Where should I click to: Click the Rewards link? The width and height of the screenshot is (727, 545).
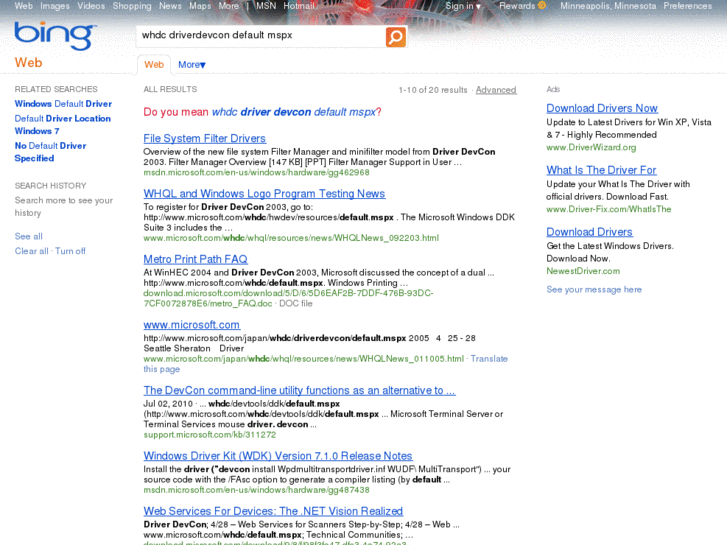tap(517, 6)
